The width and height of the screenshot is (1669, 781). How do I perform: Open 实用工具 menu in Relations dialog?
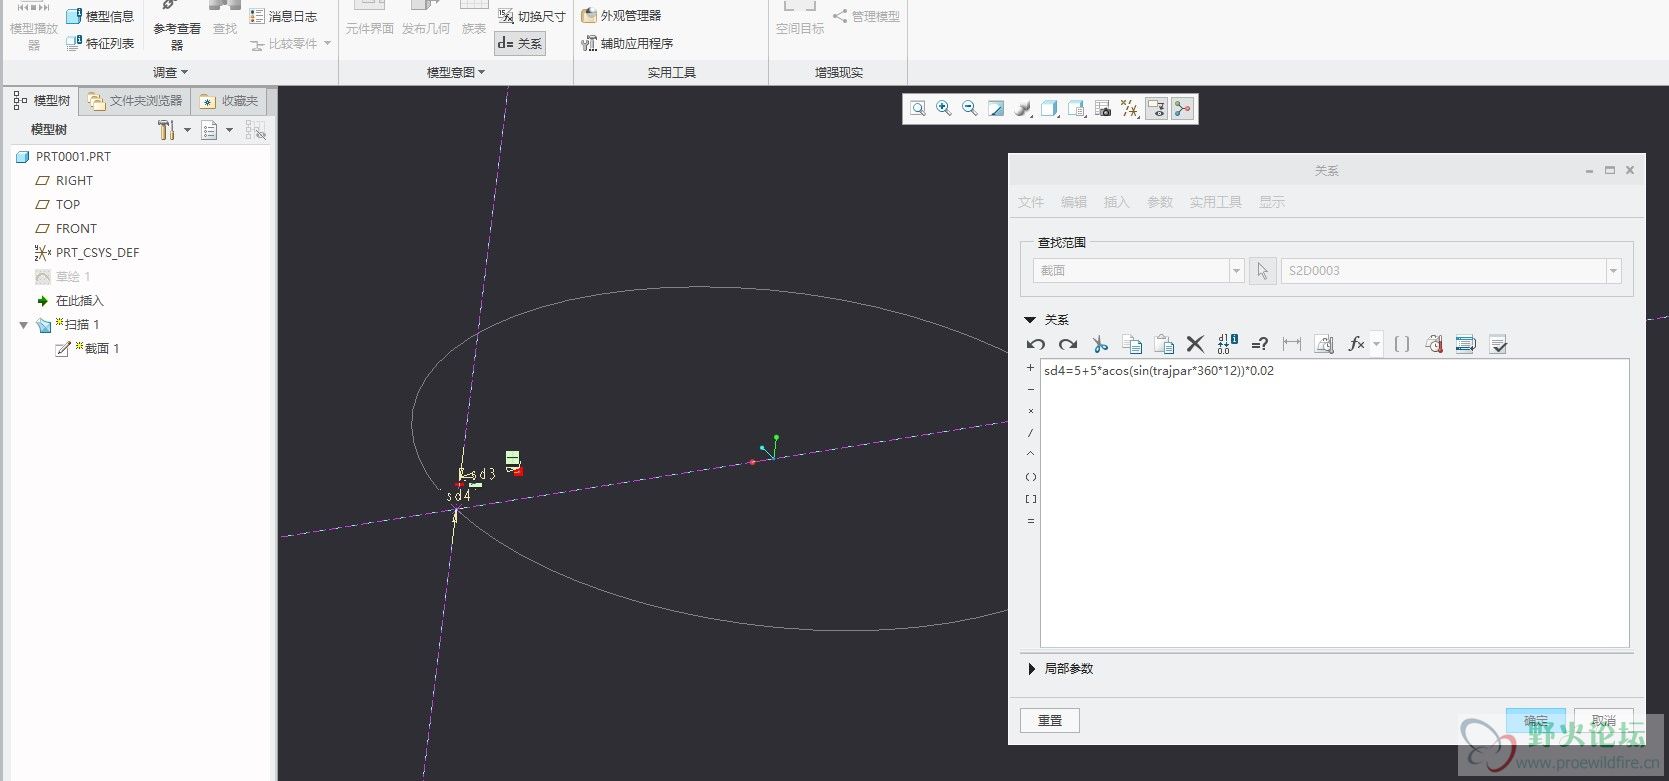[1215, 202]
